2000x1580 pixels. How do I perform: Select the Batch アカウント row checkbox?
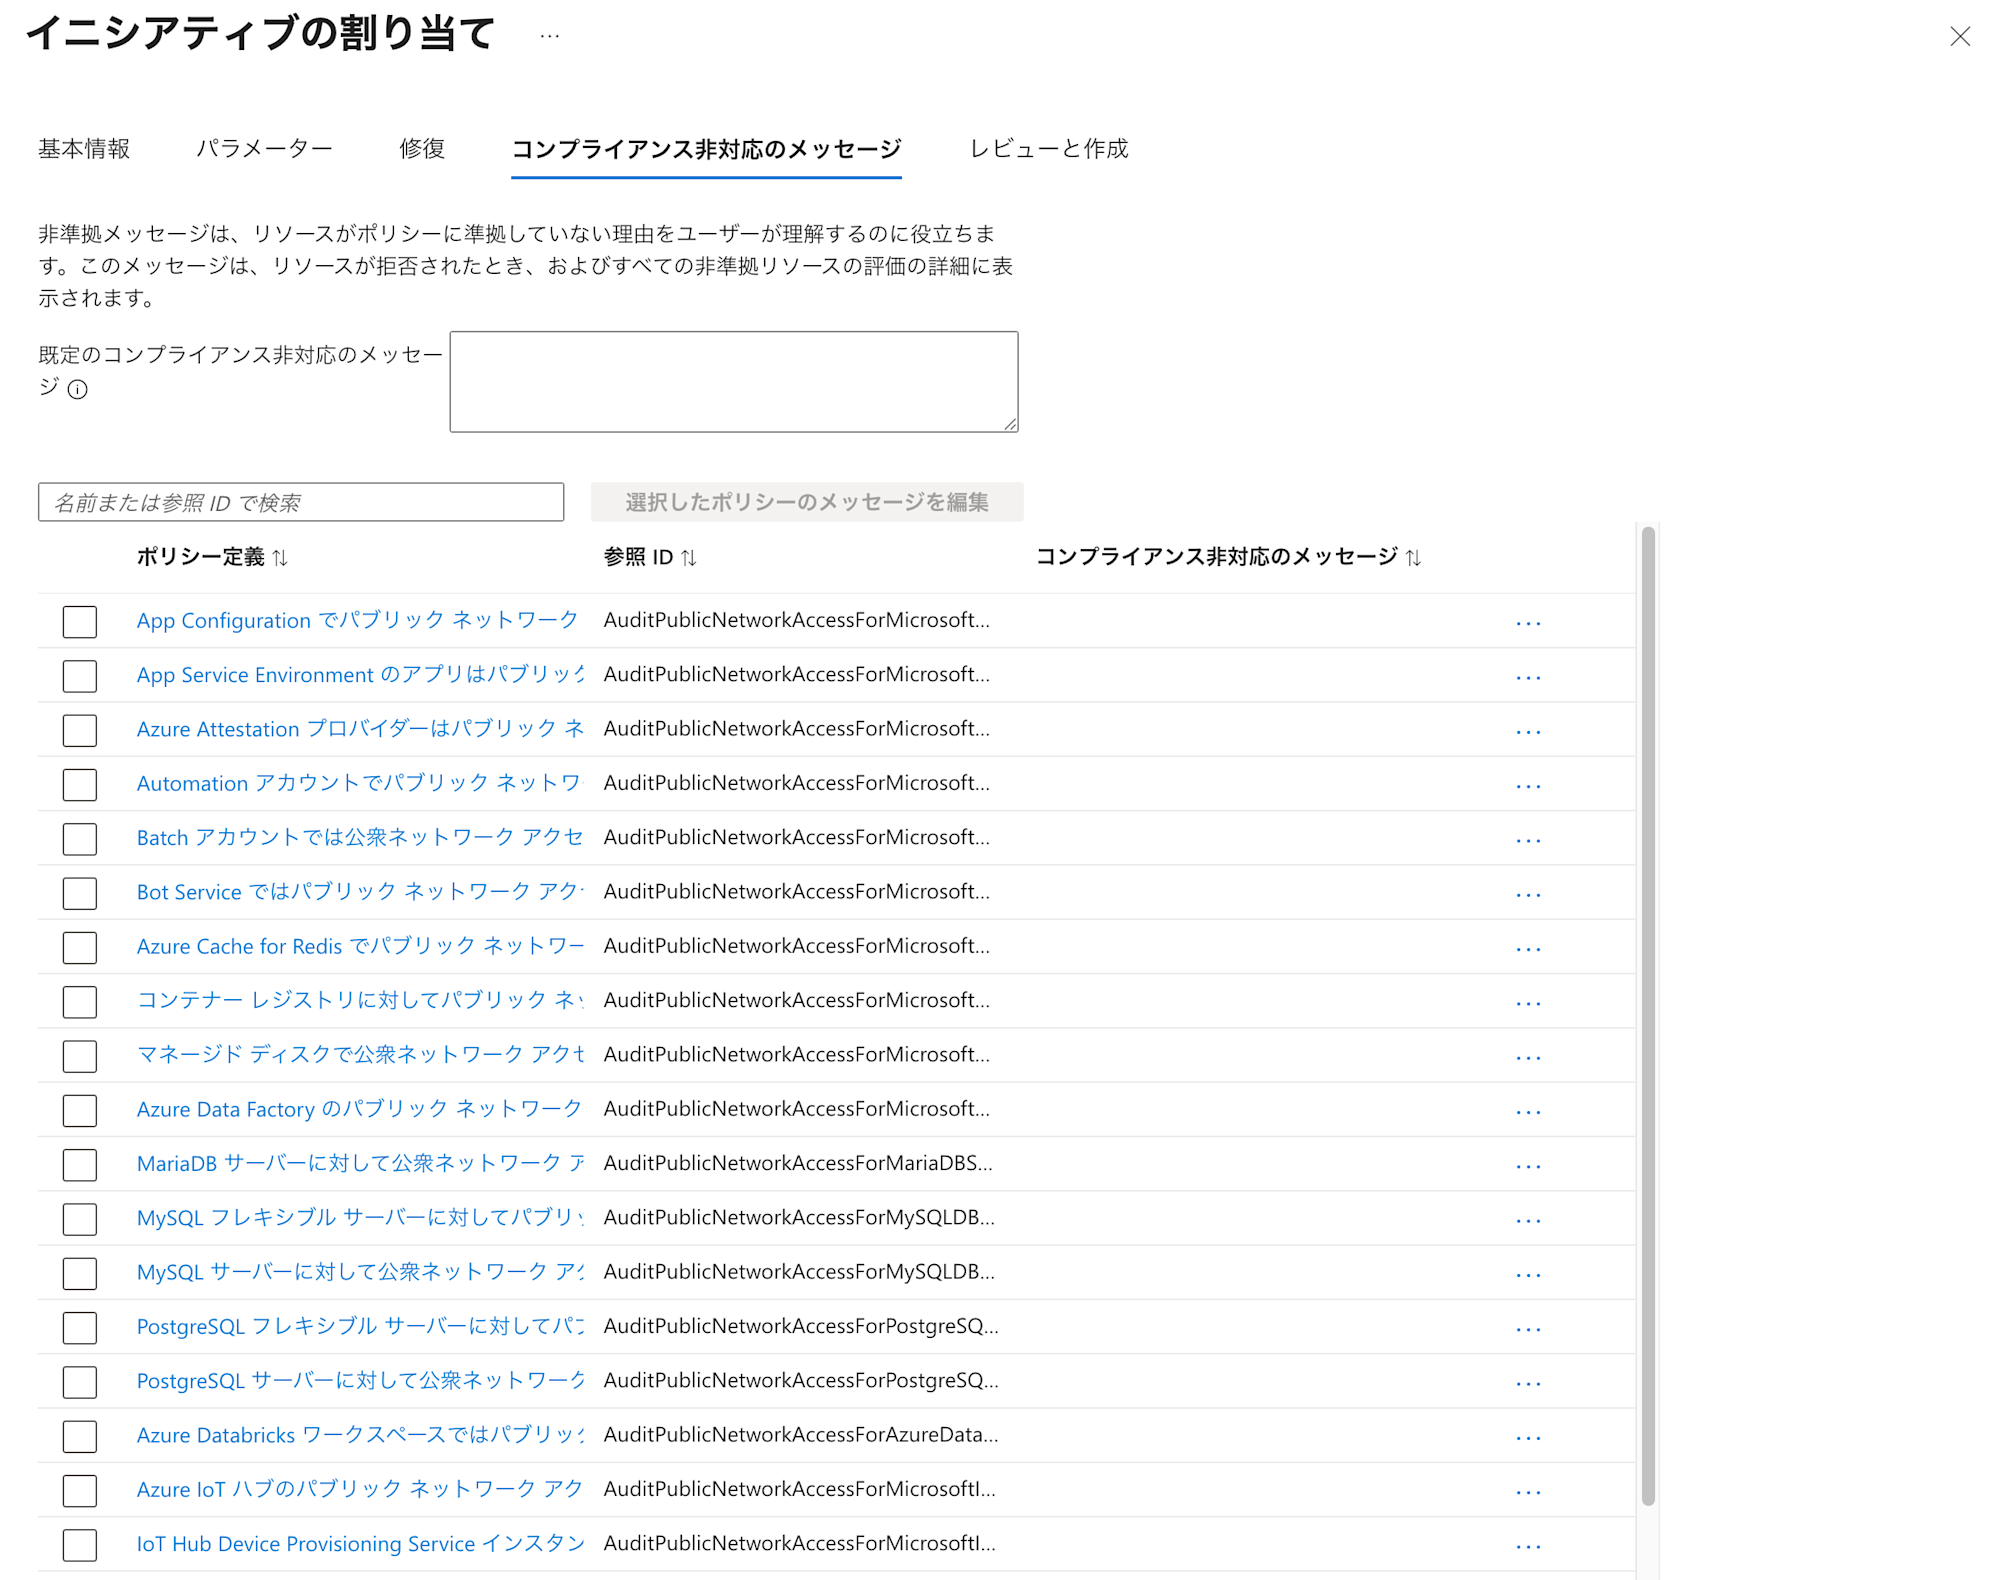point(80,838)
